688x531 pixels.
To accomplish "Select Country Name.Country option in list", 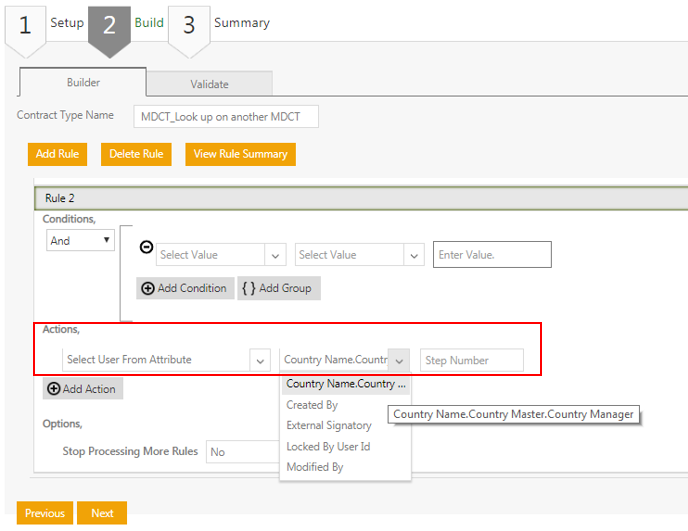I will click(x=346, y=384).
